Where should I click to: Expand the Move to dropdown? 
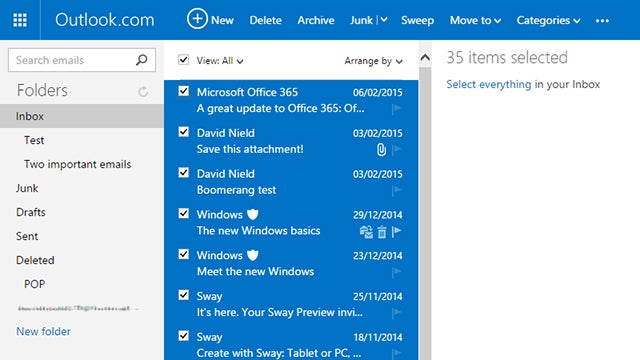click(x=475, y=20)
